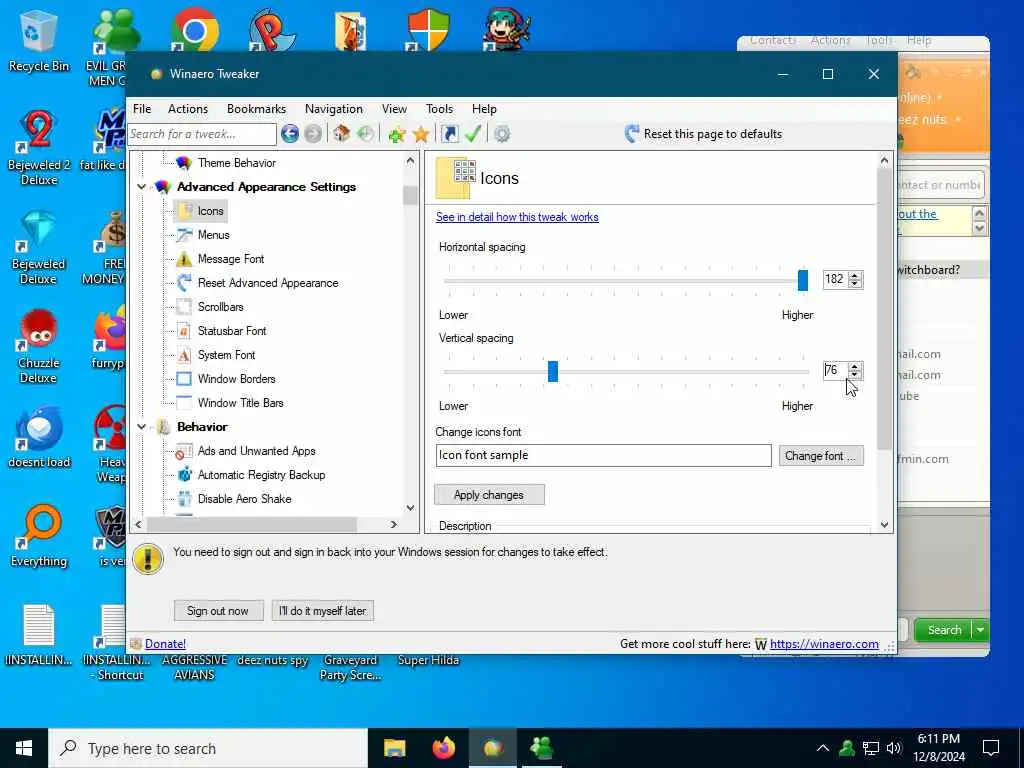Click the green checkmark toolbar icon
Viewport: 1024px width, 768px height.
click(473, 134)
